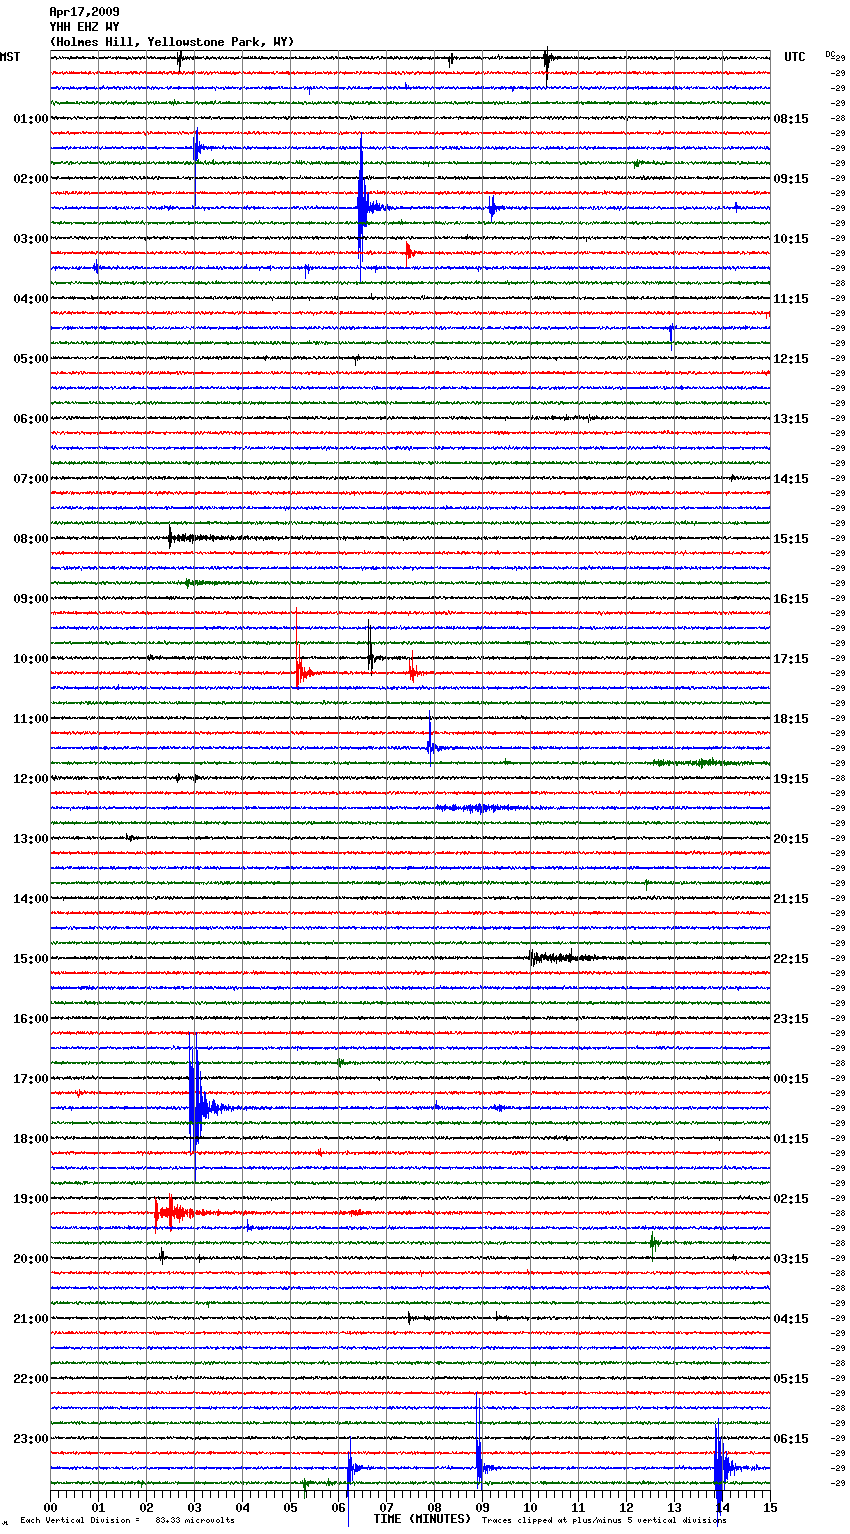
Task: Click the '00:15' UTC time label
Action: tap(791, 1079)
